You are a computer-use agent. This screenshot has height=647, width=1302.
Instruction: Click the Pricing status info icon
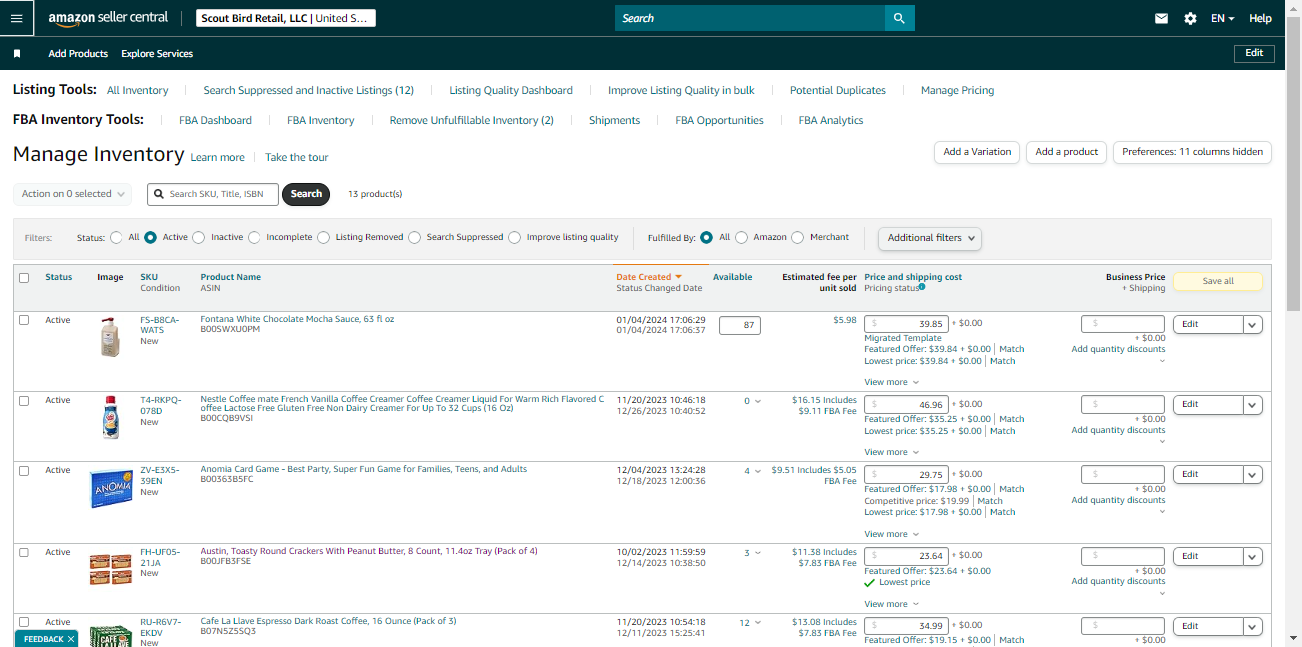point(921,287)
